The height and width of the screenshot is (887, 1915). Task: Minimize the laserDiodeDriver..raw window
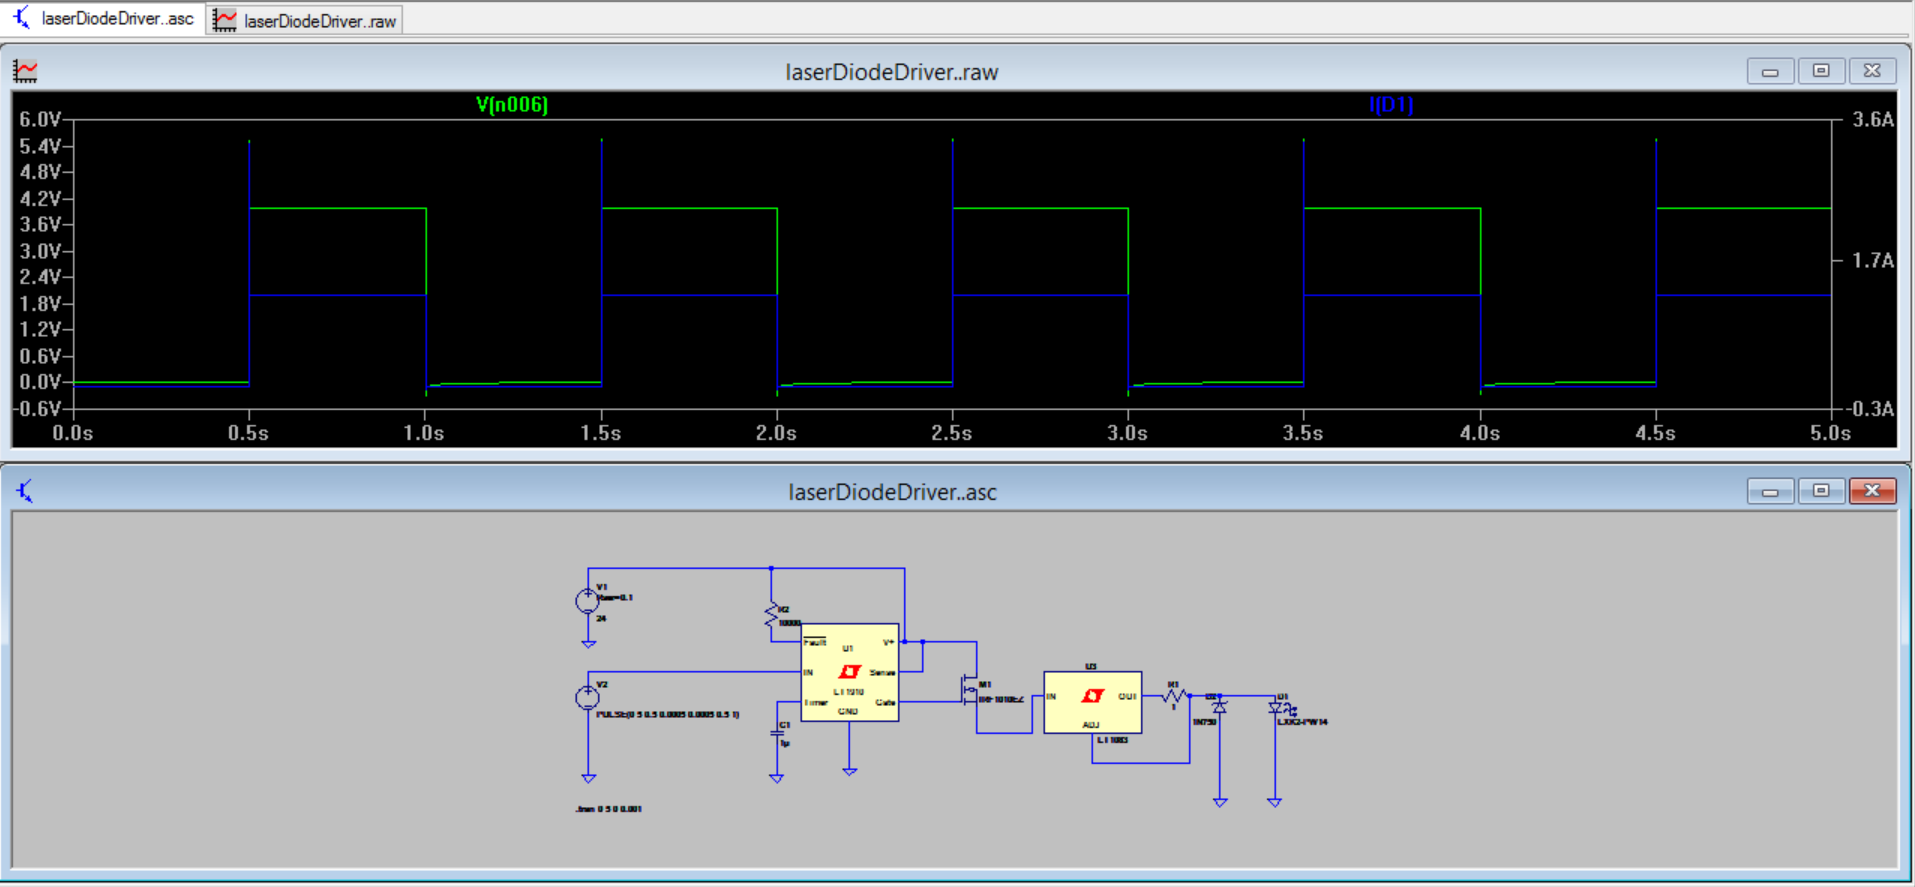pos(1770,71)
